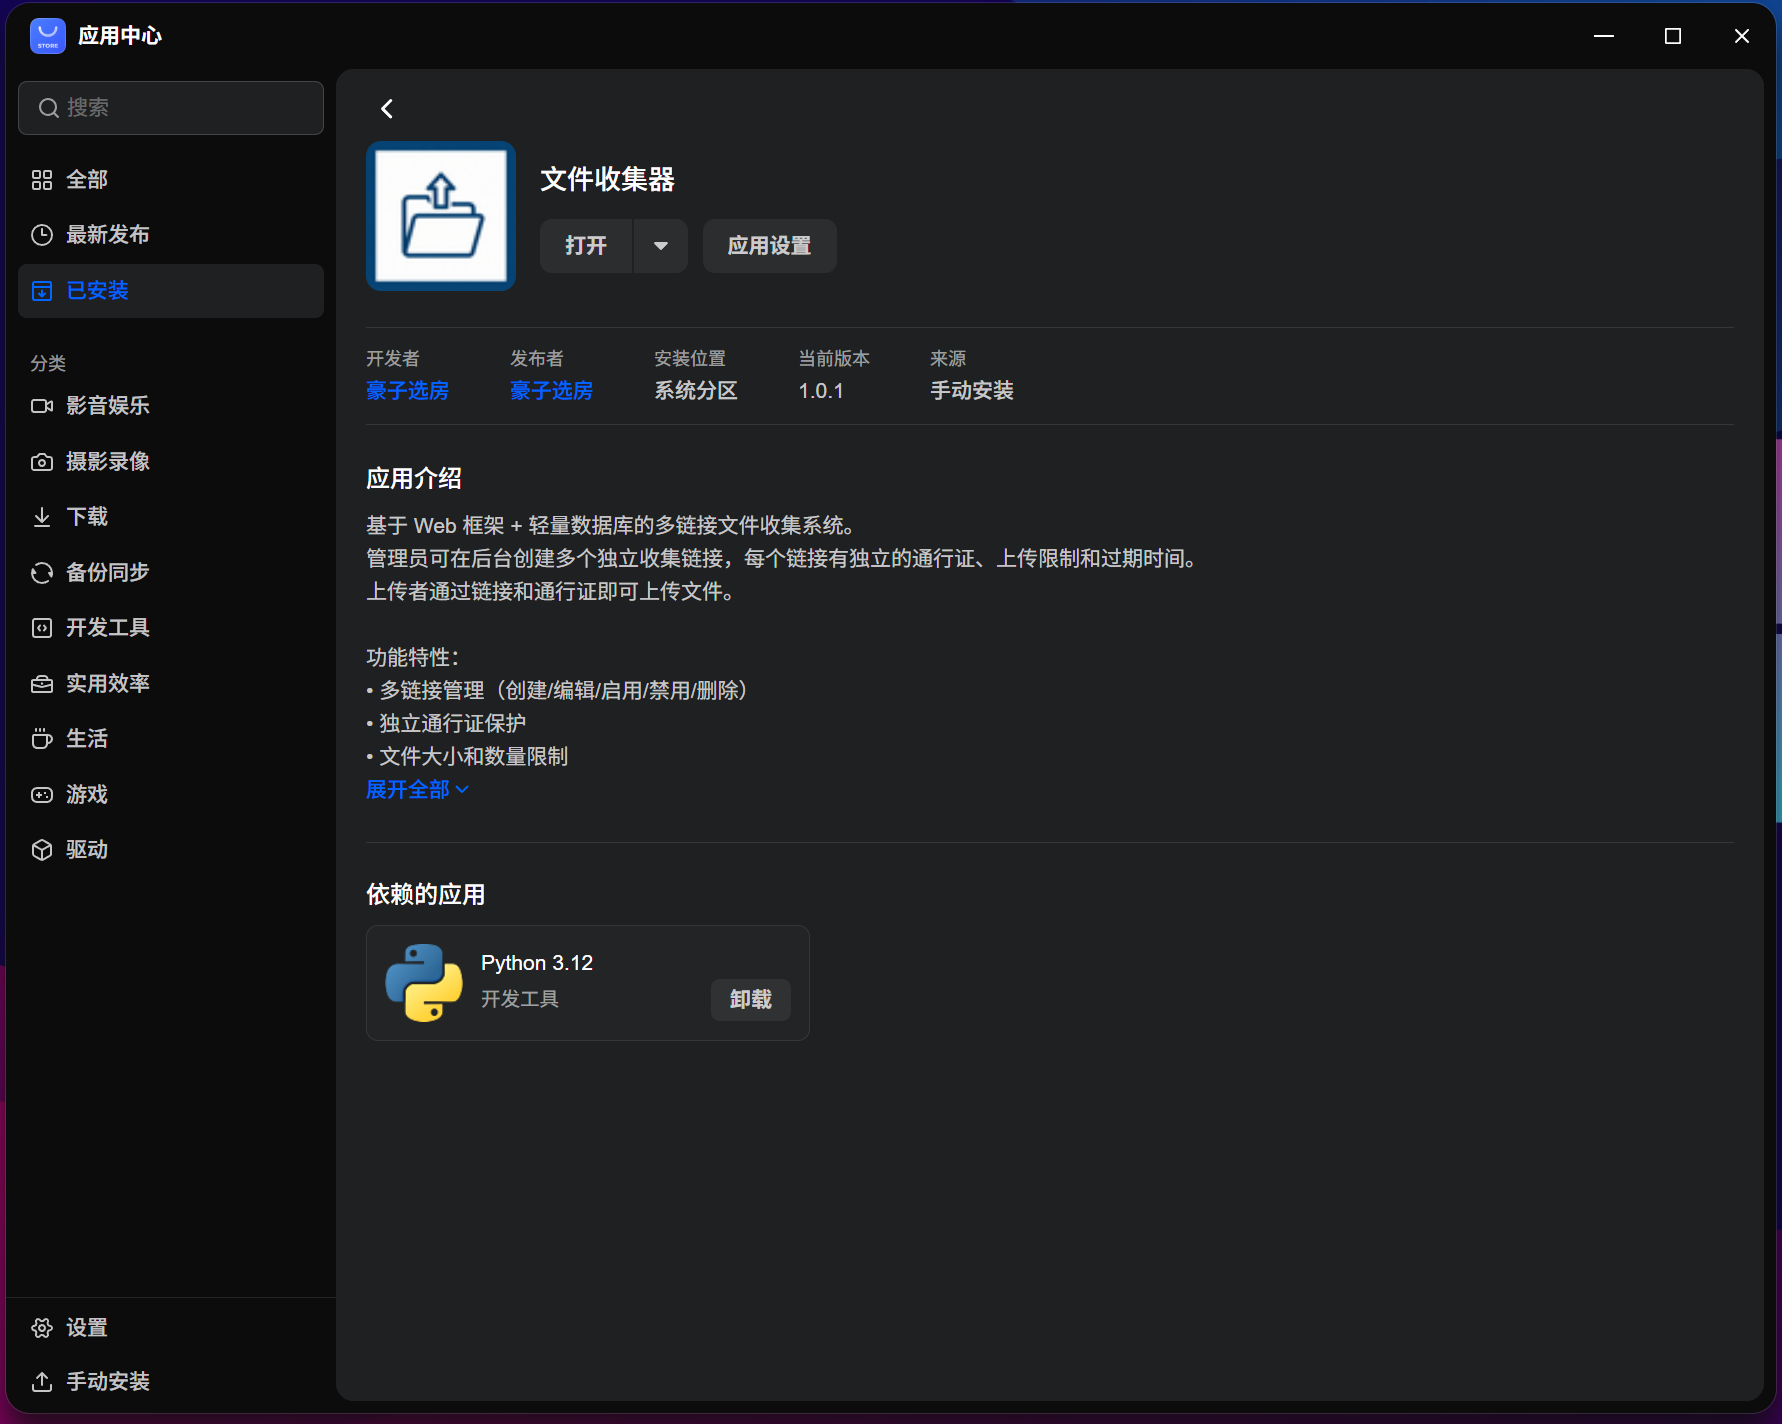Click the back arrow icon

point(387,109)
